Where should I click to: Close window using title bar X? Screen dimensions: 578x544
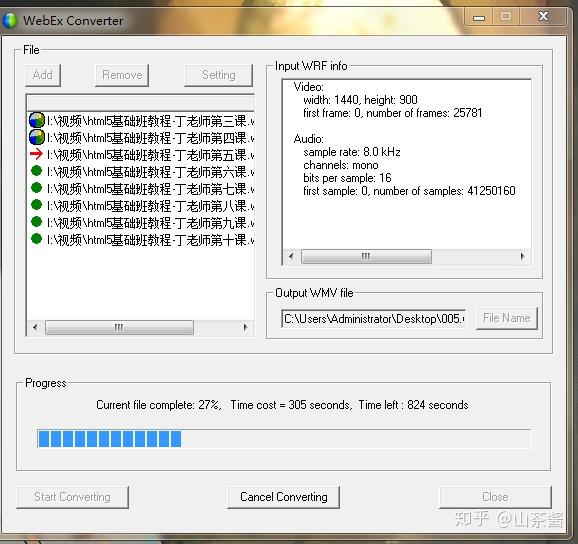[543, 17]
